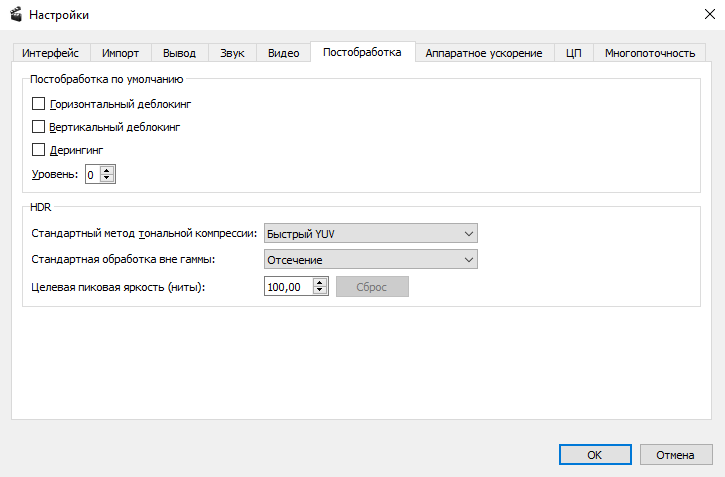
Task: Toggle the Деринггинг checkbox
Action: pyautogui.click(x=38, y=150)
